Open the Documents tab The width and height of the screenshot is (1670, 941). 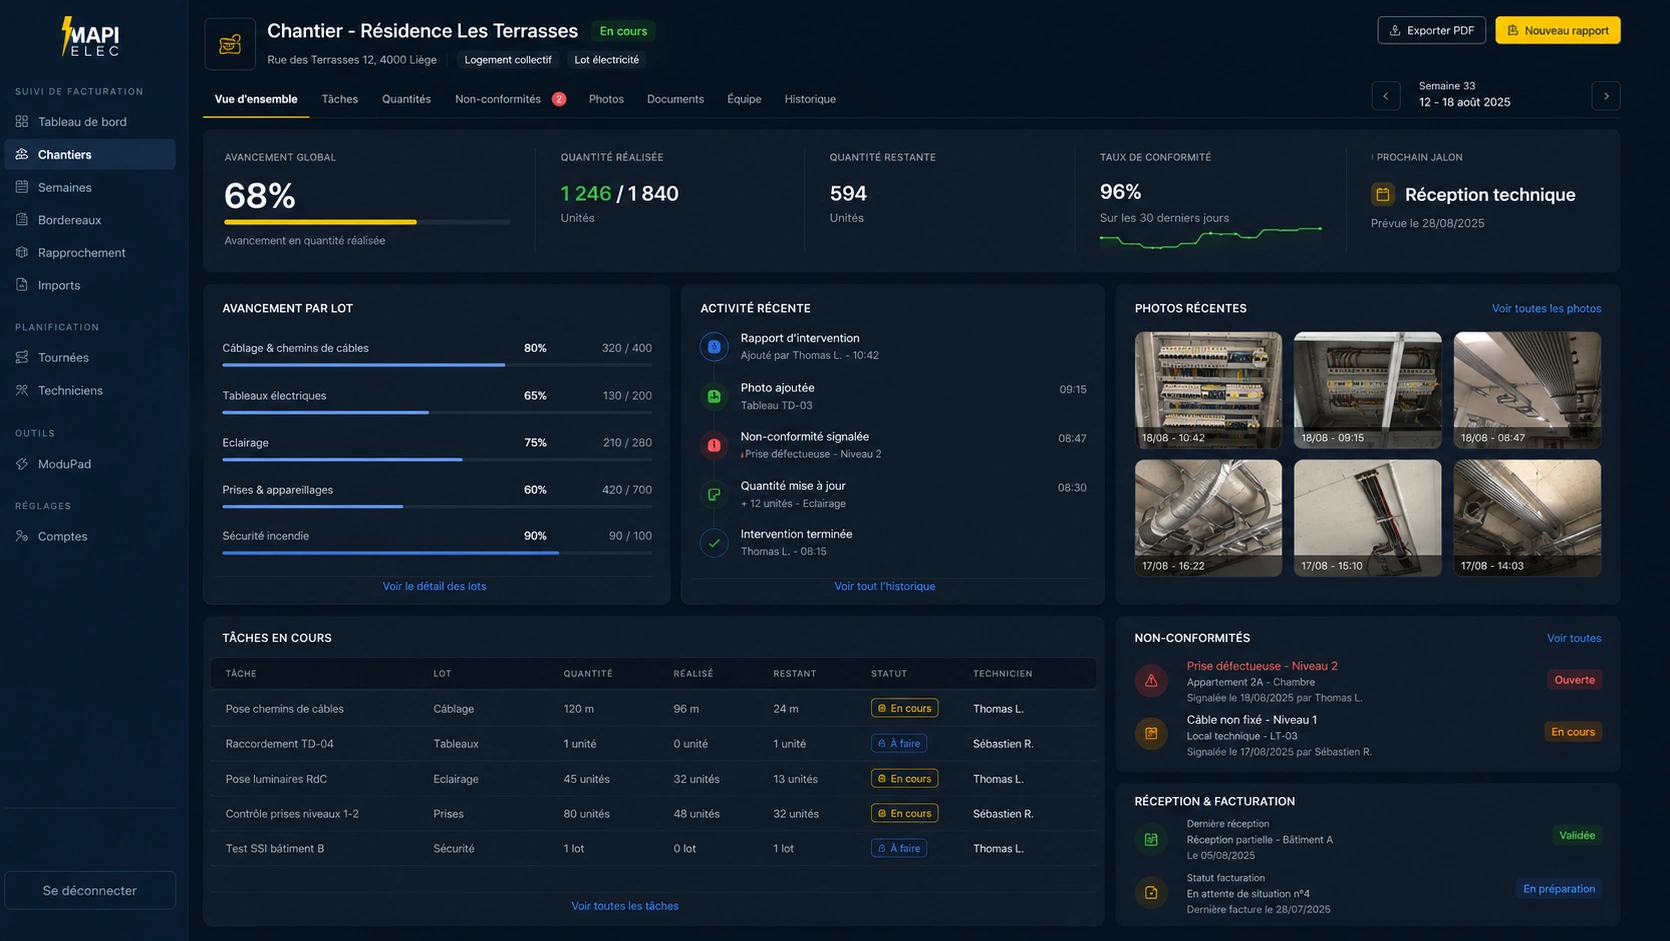point(675,99)
